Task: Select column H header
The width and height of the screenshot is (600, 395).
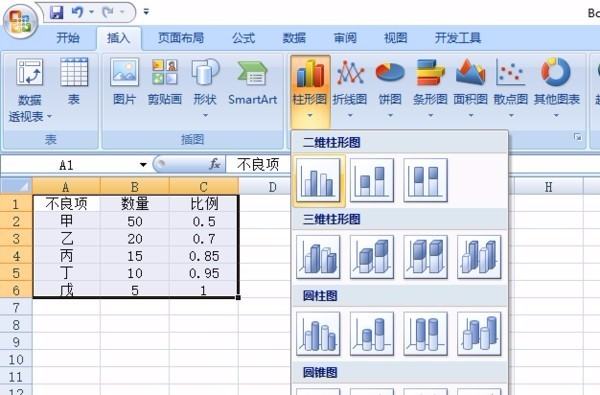Action: pyautogui.click(x=548, y=186)
